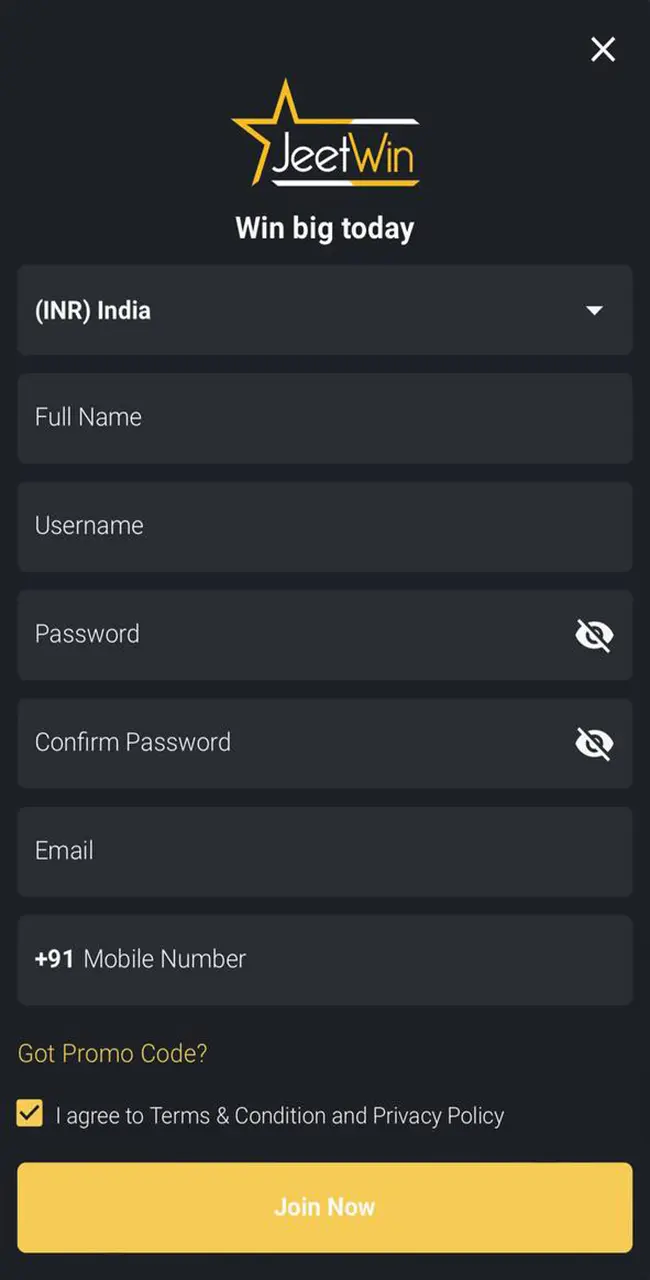Click the dropdown arrow next to (INR) India
Image resolution: width=650 pixels, height=1280 pixels.
pos(595,311)
